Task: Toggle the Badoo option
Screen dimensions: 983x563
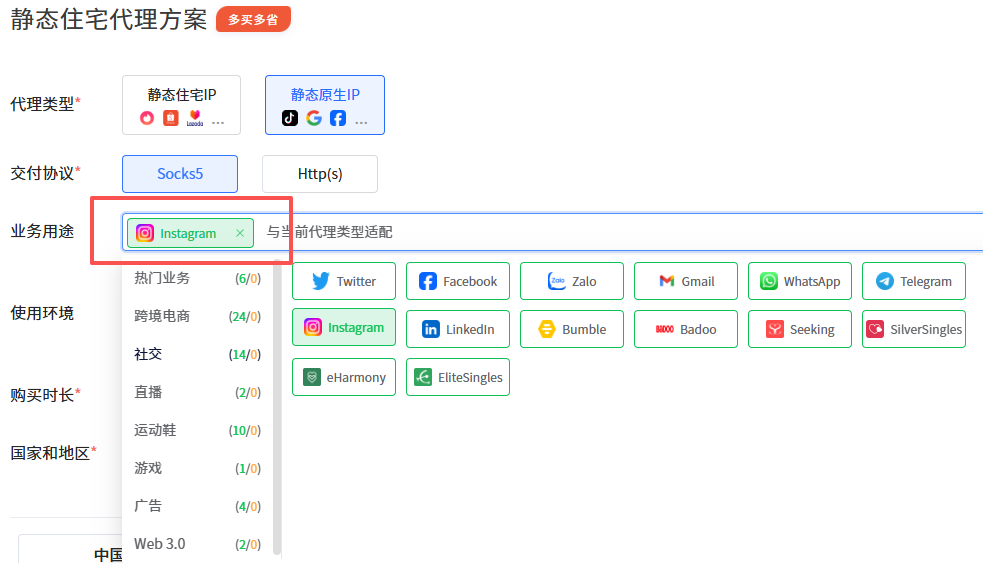Action: (686, 329)
